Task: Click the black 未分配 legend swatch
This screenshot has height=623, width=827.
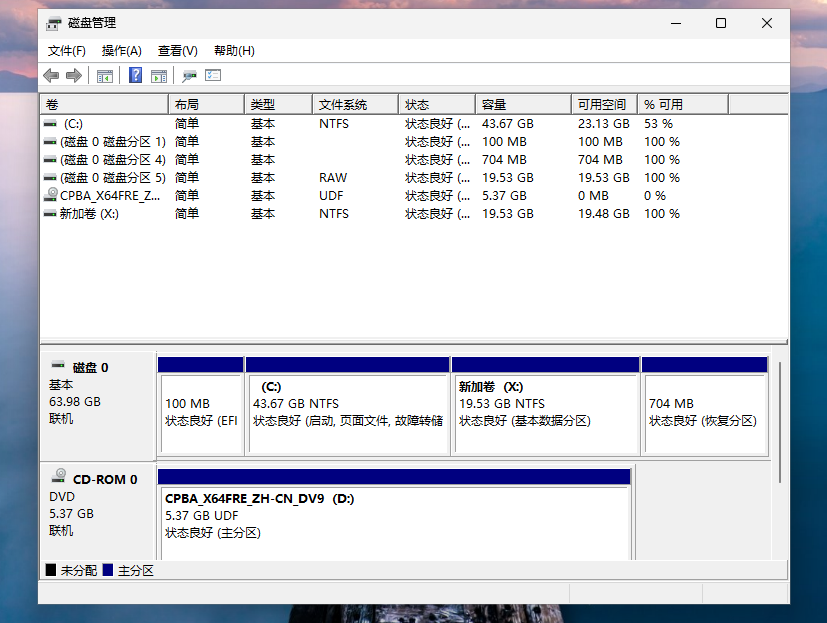Action: [51, 570]
